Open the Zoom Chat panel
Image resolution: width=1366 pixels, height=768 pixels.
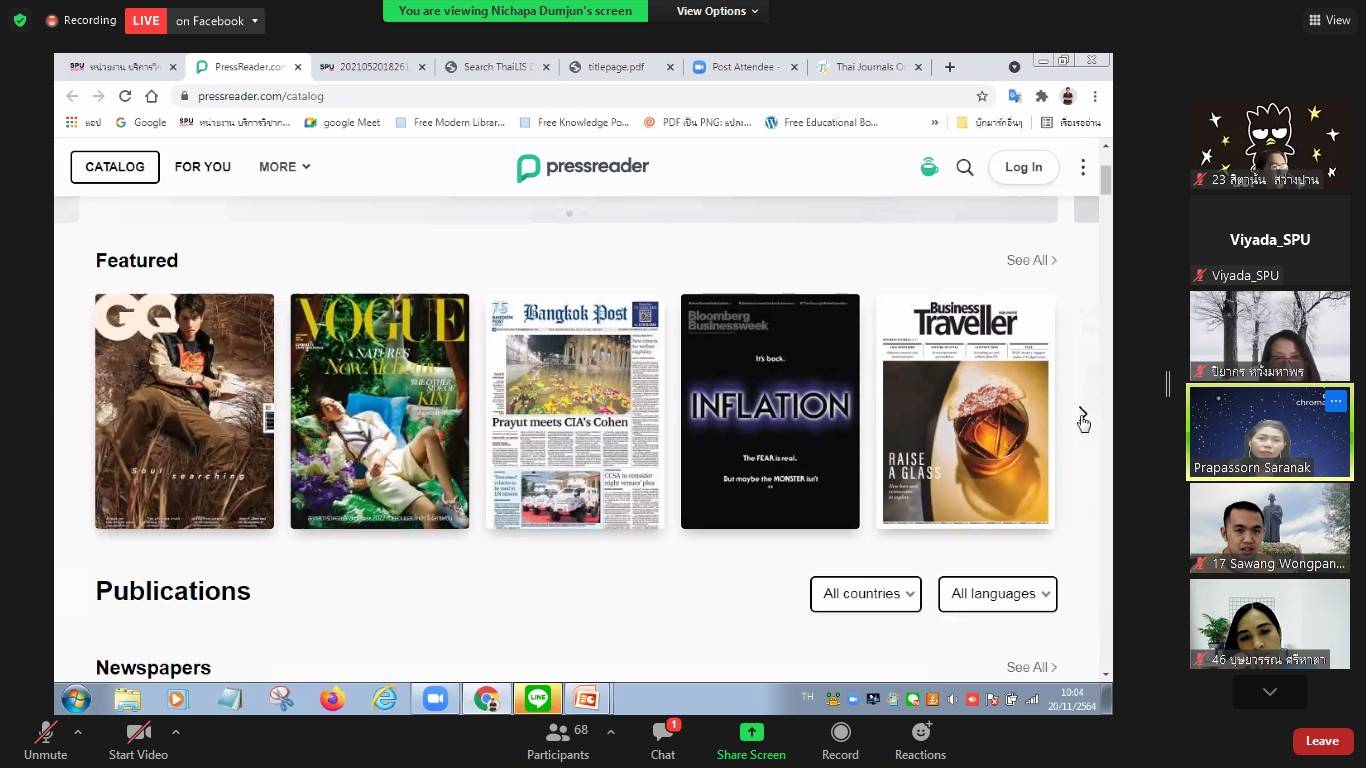[x=663, y=741]
